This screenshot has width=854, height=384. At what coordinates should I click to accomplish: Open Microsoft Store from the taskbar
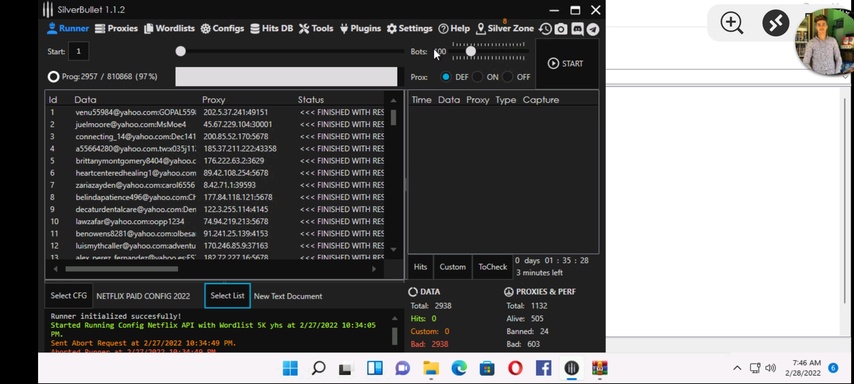point(487,368)
